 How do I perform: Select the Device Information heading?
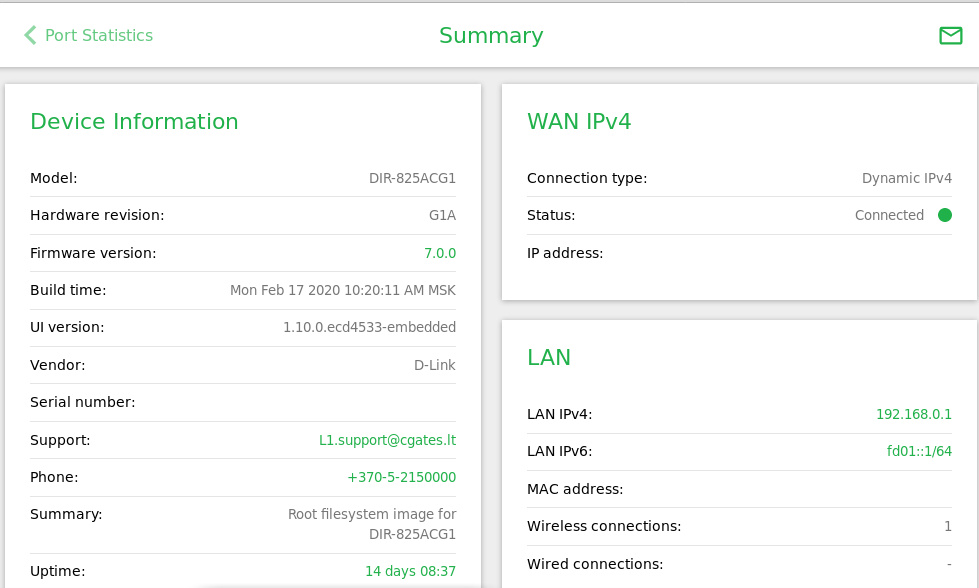(134, 121)
